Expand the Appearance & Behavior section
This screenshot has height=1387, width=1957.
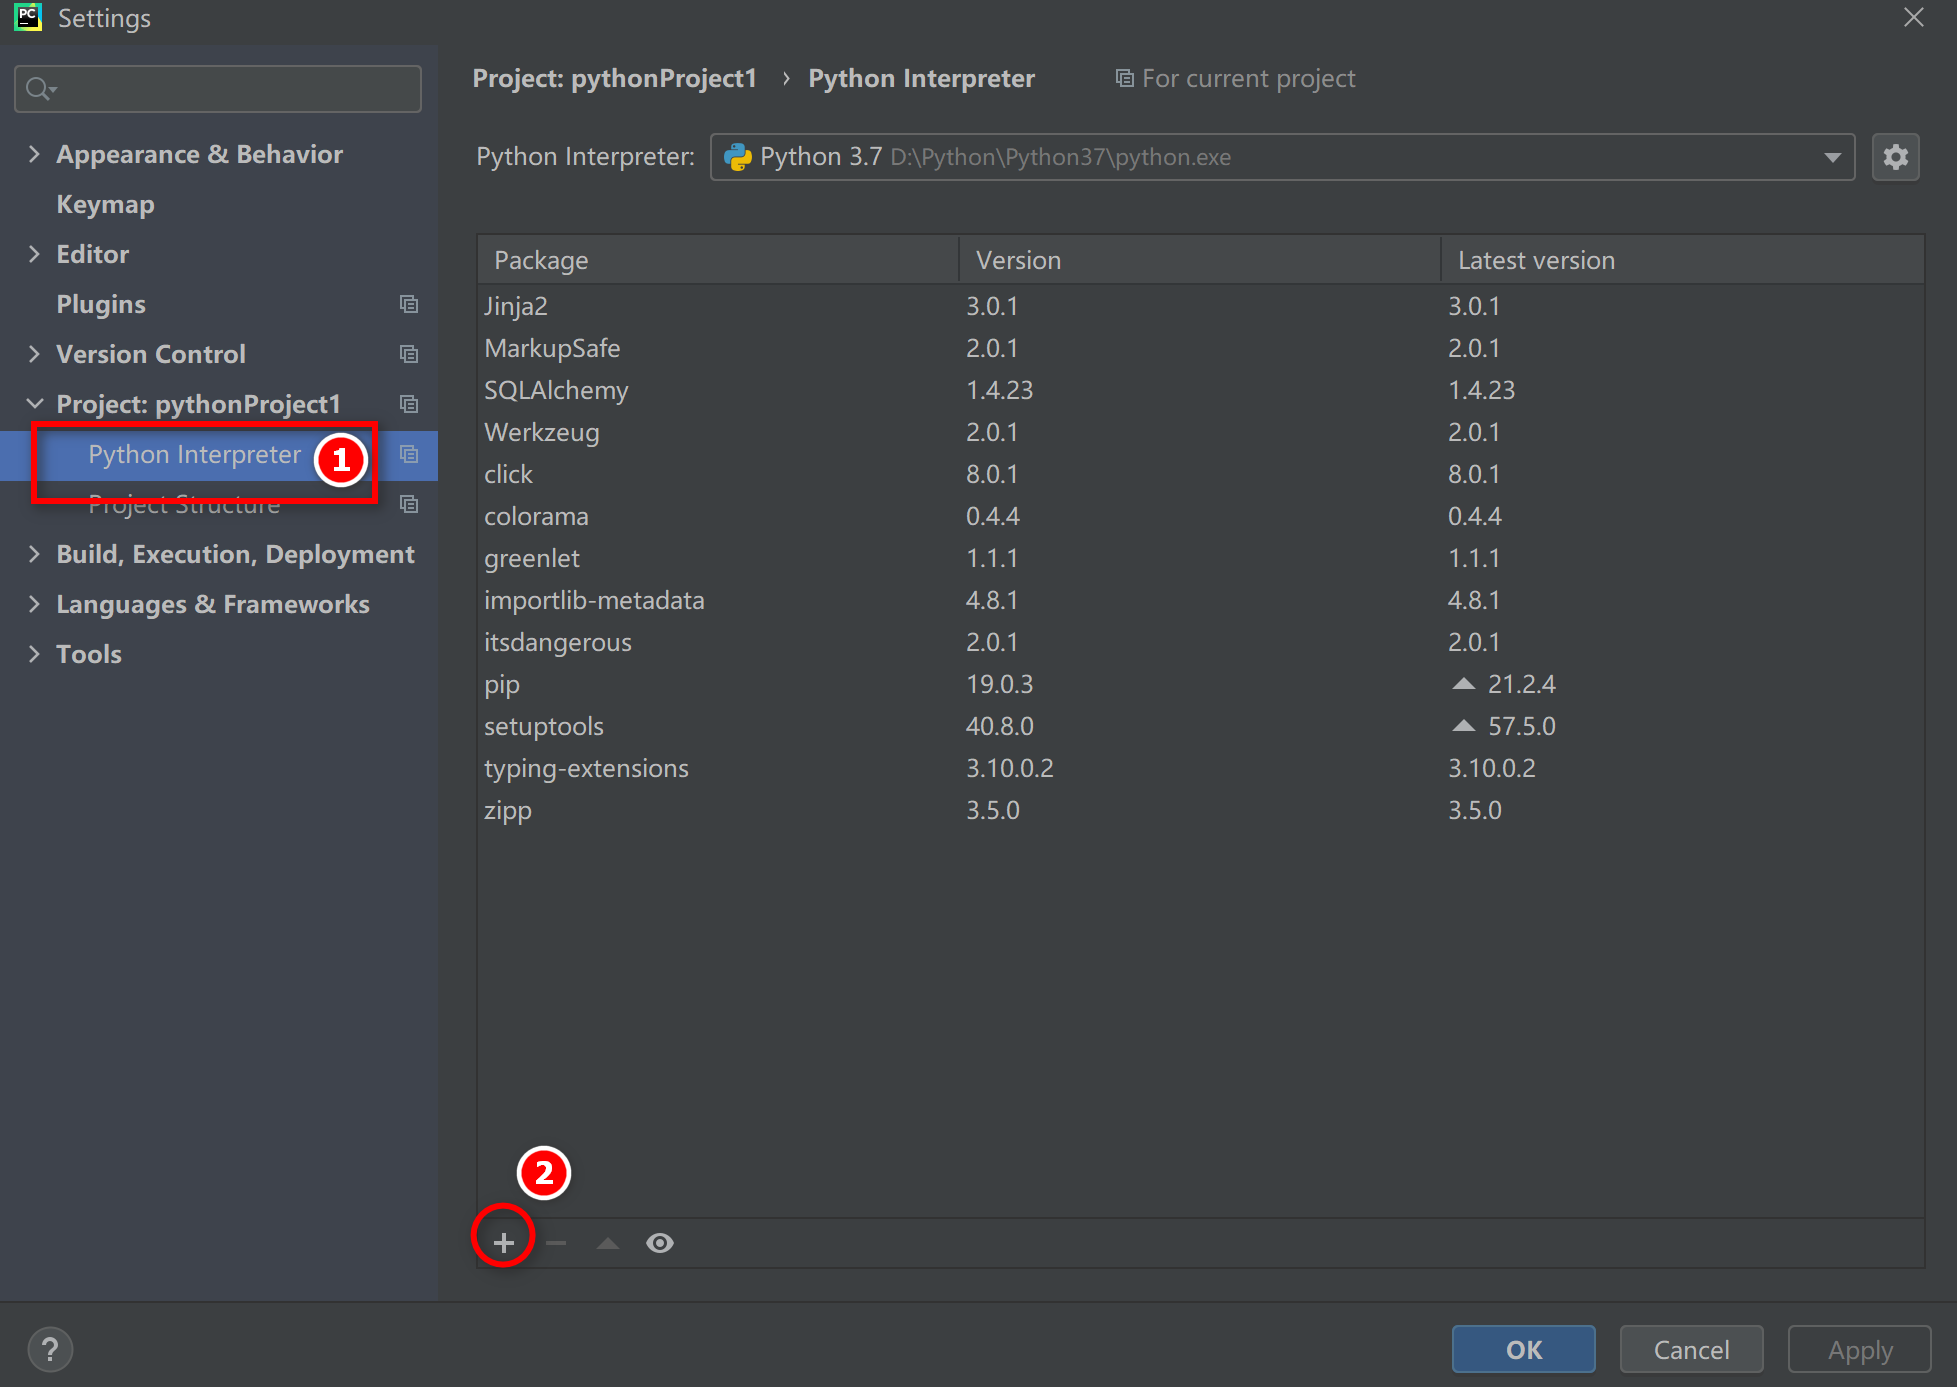pyautogui.click(x=34, y=154)
